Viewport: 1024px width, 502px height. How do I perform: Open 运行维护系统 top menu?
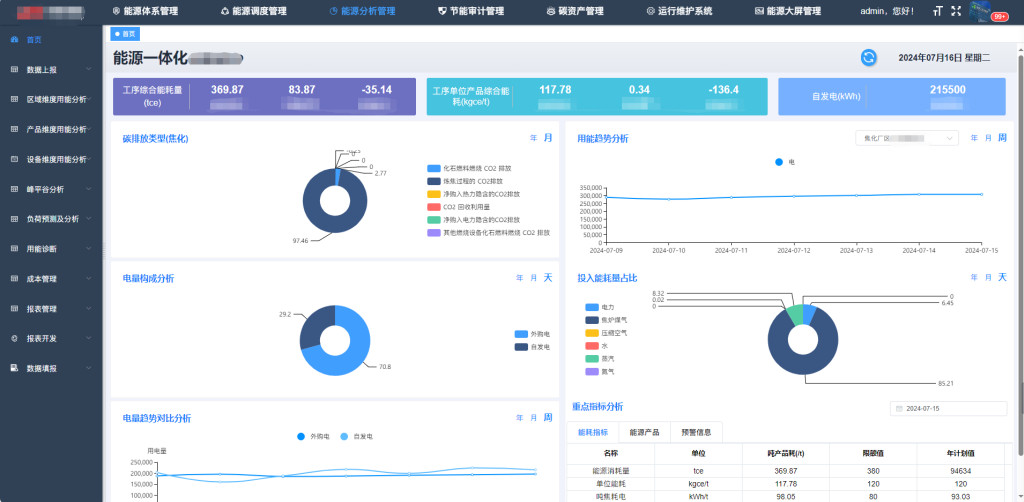679,11
